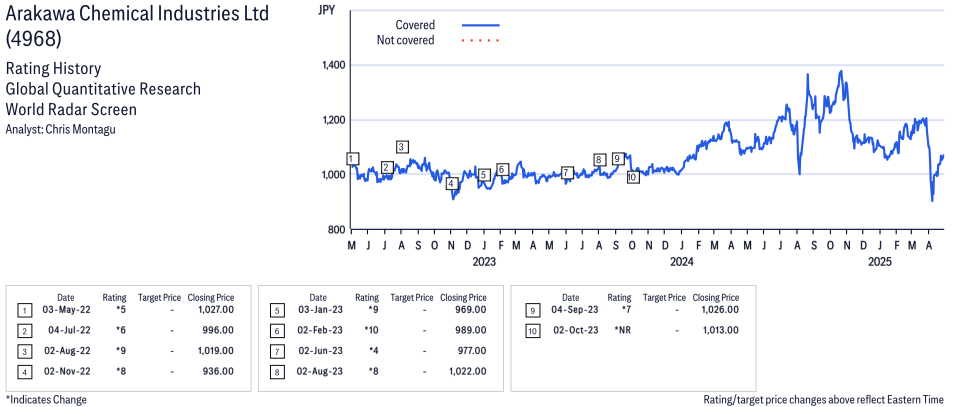Image resolution: width=955 pixels, height=407 pixels.
Task: Click the numbered box 6 in the ratings table
Action: click(x=277, y=331)
